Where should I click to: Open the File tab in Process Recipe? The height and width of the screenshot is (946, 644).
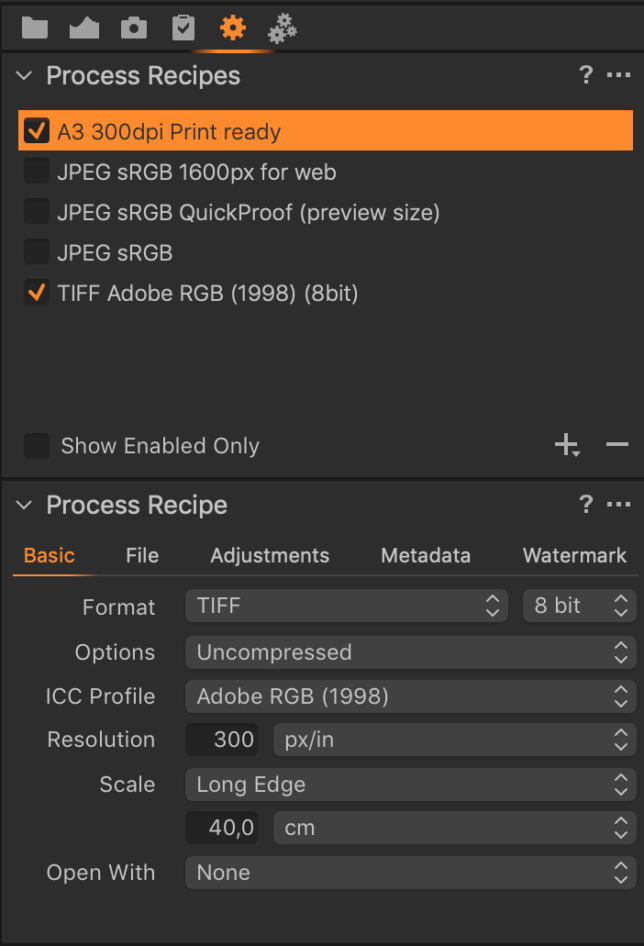coord(142,555)
